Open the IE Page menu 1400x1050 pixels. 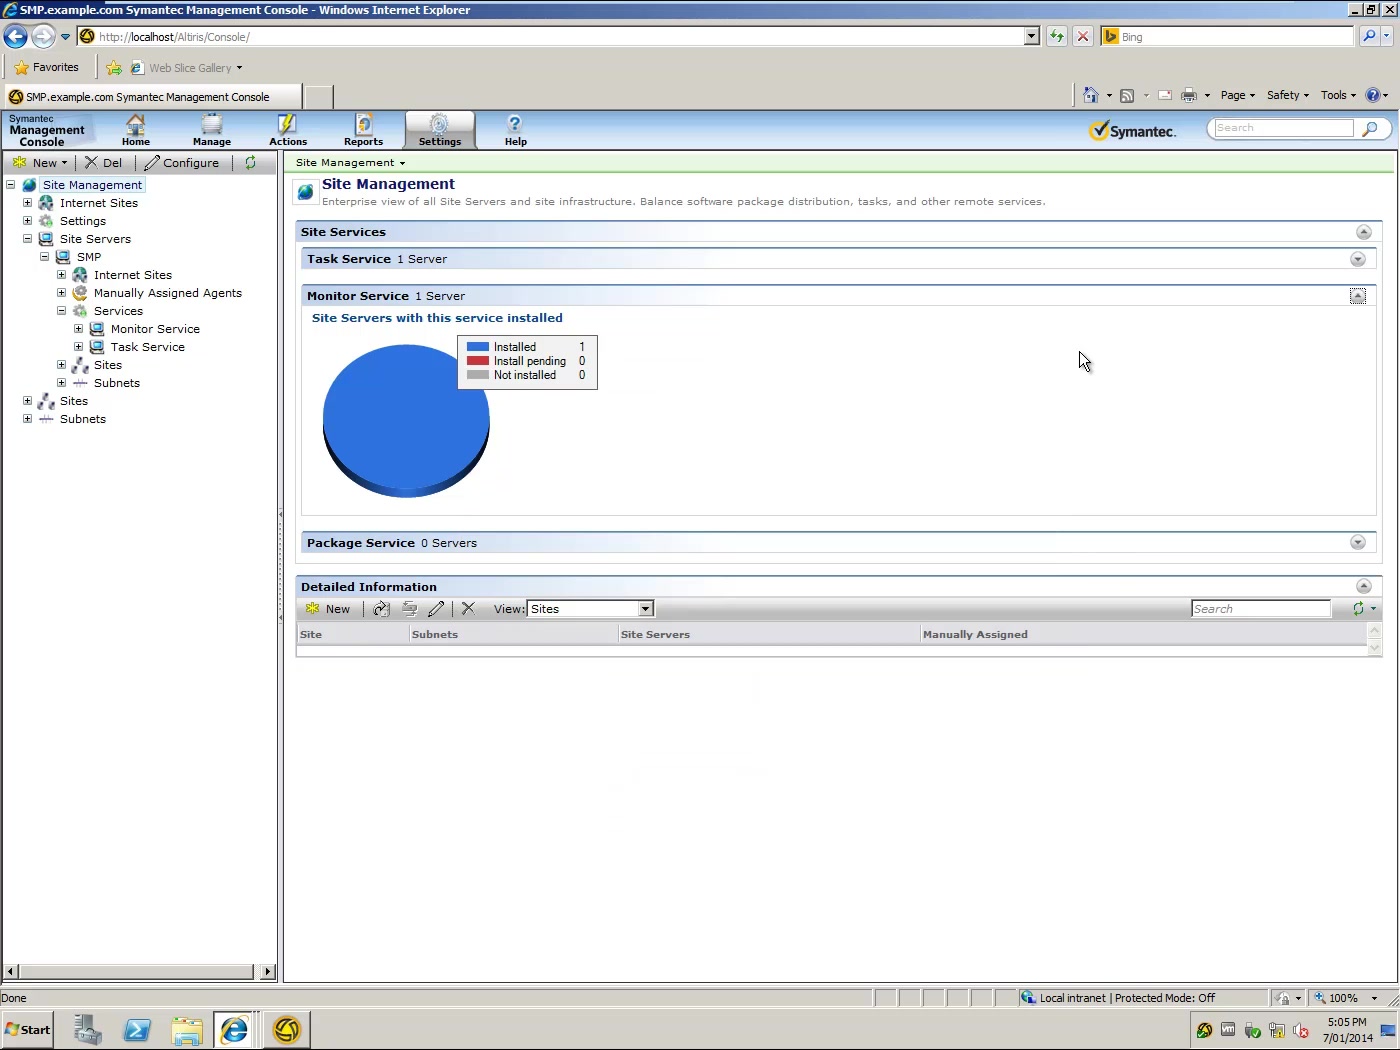tap(1237, 95)
